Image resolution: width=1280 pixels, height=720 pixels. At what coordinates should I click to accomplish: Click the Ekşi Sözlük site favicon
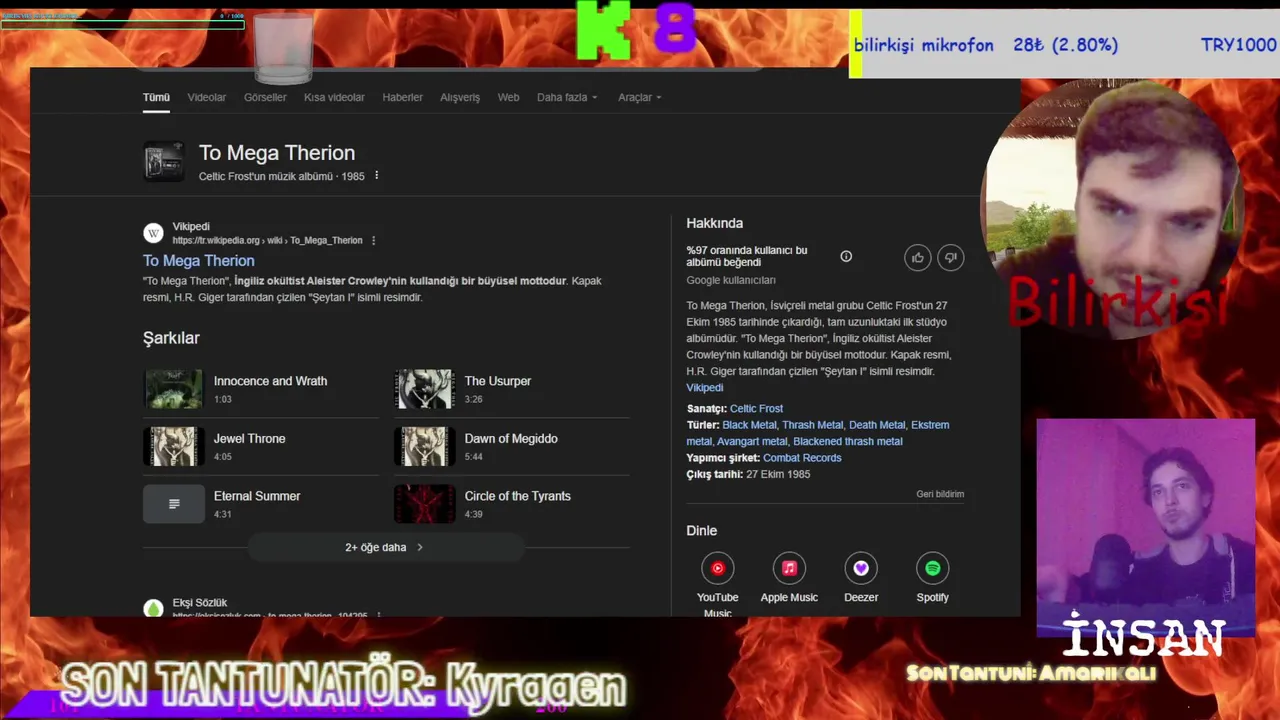pyautogui.click(x=153, y=607)
